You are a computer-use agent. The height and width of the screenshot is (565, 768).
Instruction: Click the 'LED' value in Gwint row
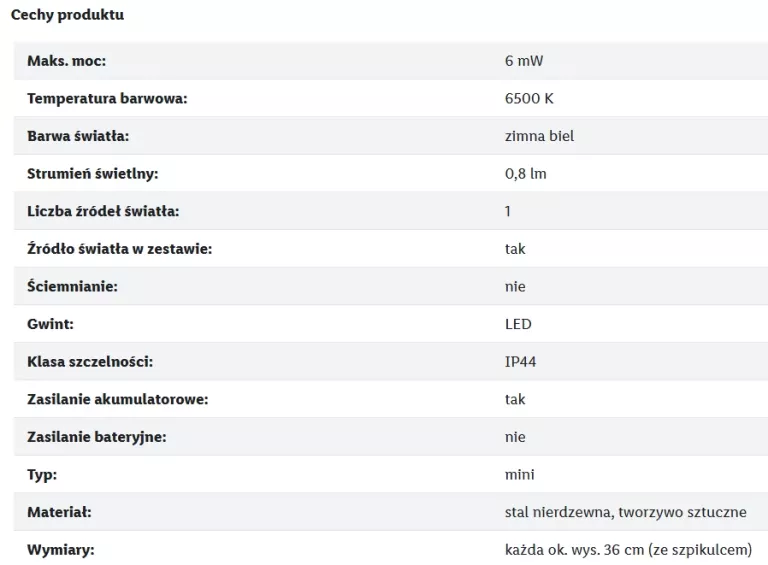tap(518, 324)
